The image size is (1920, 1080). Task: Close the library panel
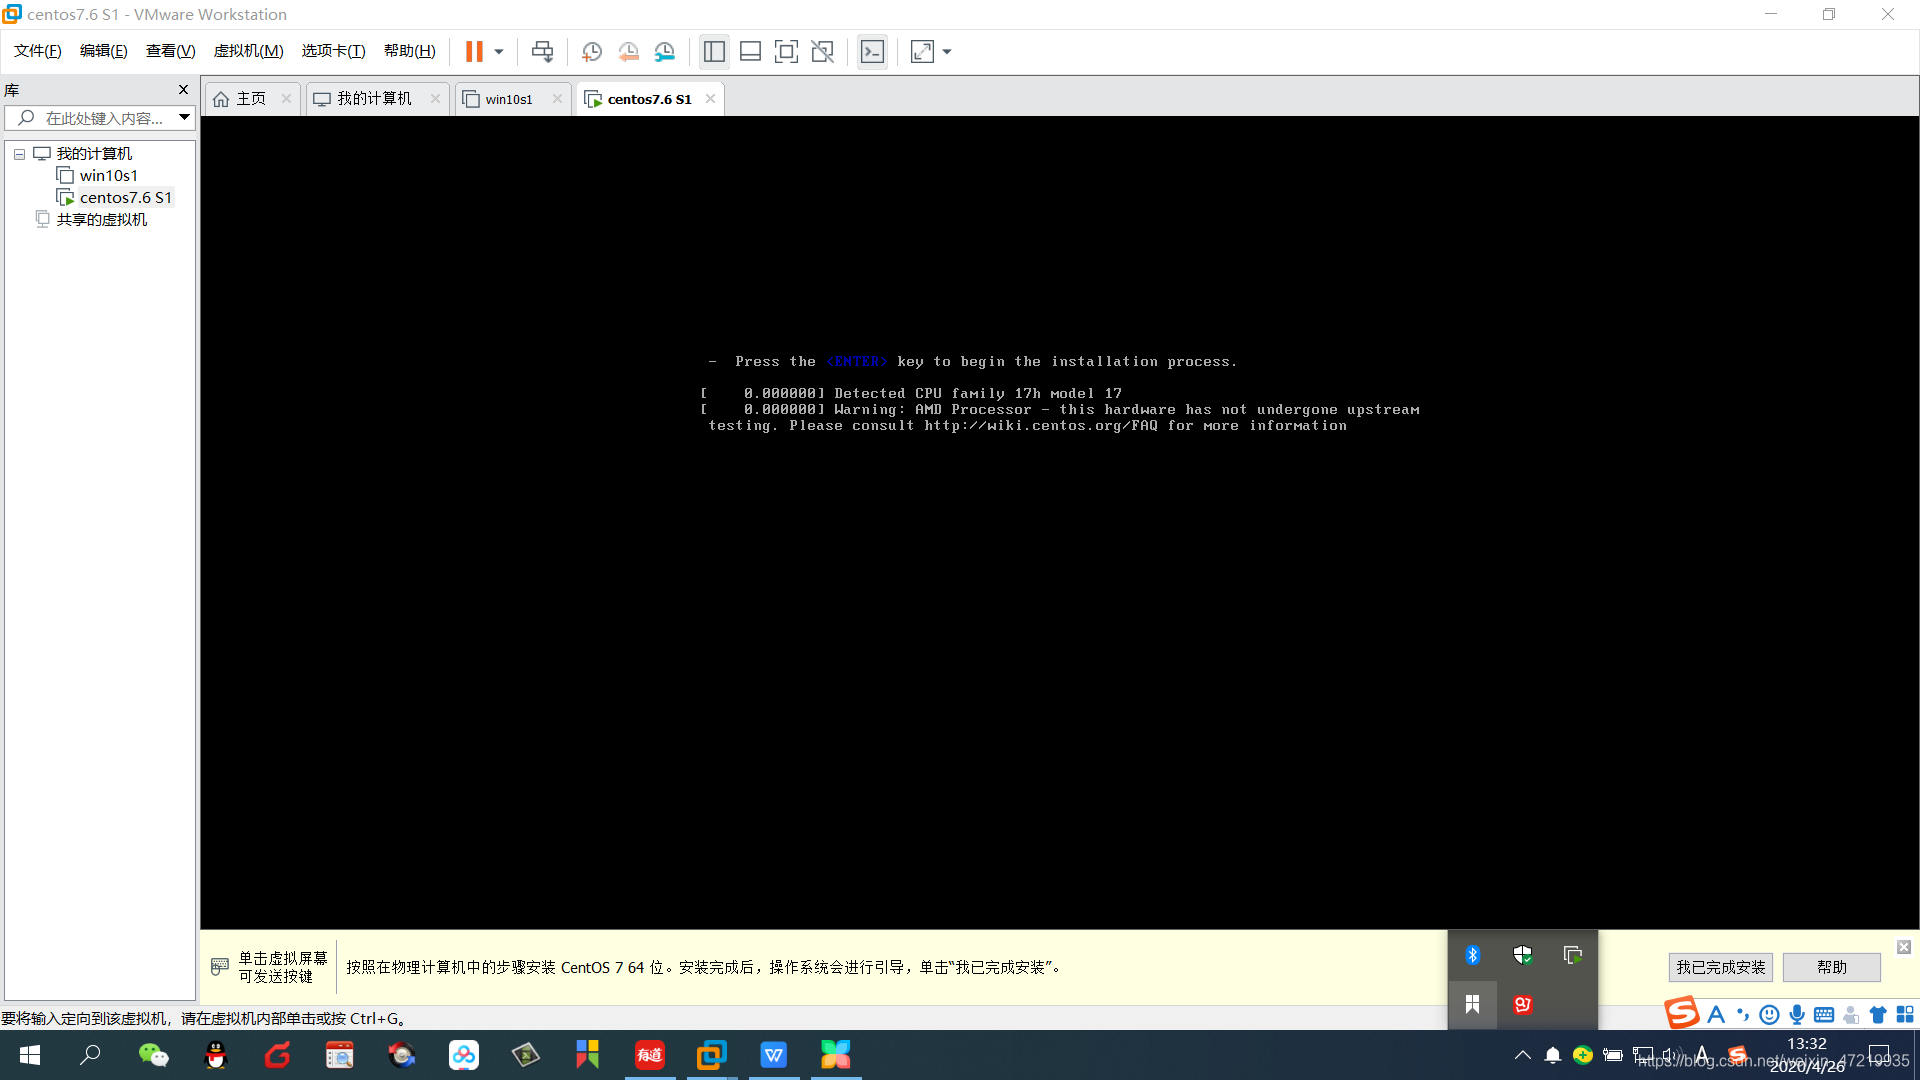(183, 89)
